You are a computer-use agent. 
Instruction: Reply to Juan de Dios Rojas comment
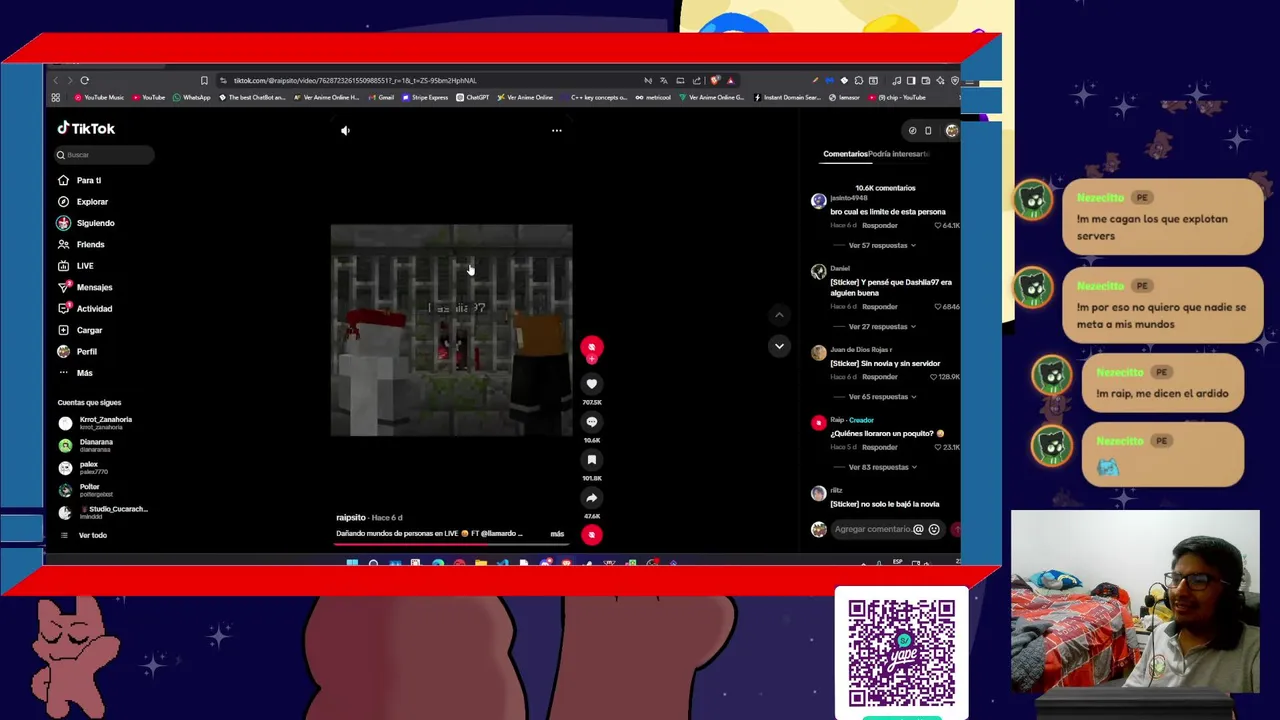880,377
